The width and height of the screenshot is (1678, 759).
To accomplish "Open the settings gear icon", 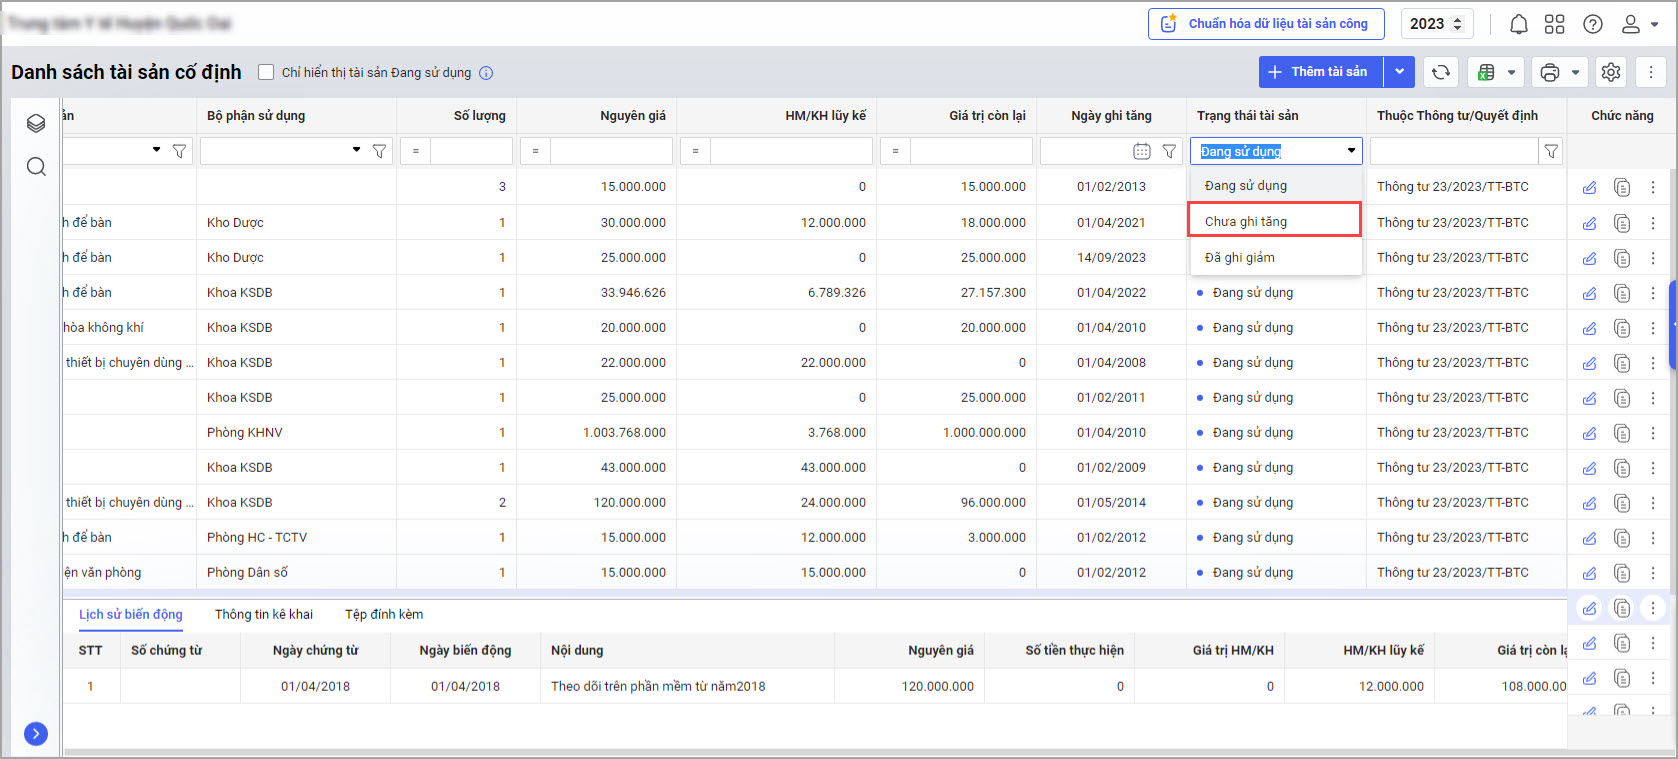I will pos(1611,72).
